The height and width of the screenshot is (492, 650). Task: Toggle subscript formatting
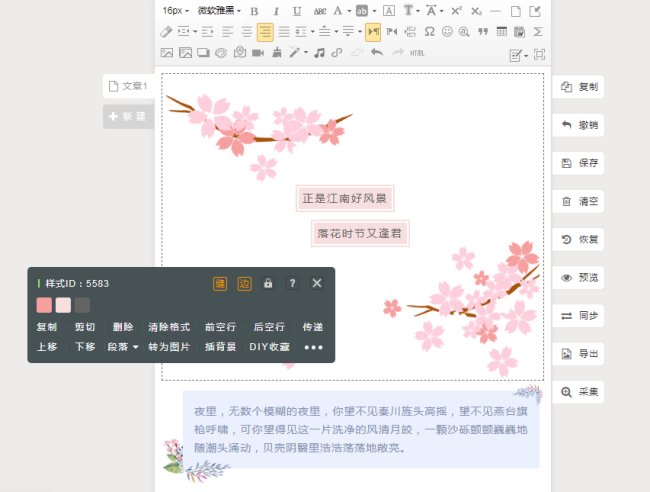pos(476,11)
